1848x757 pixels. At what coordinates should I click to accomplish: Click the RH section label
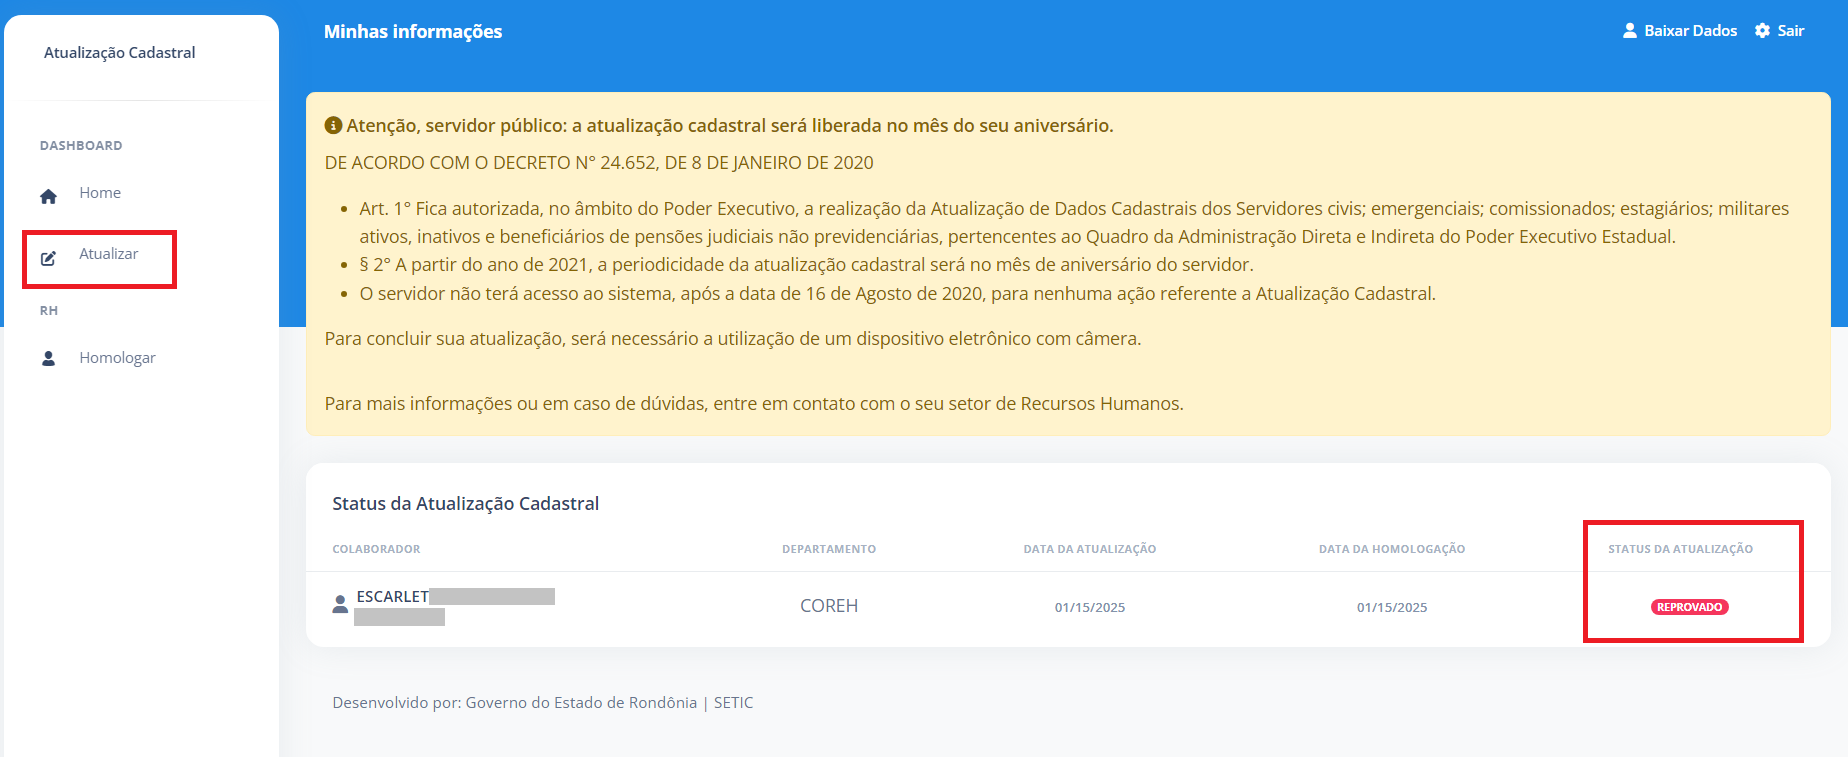pyautogui.click(x=49, y=311)
